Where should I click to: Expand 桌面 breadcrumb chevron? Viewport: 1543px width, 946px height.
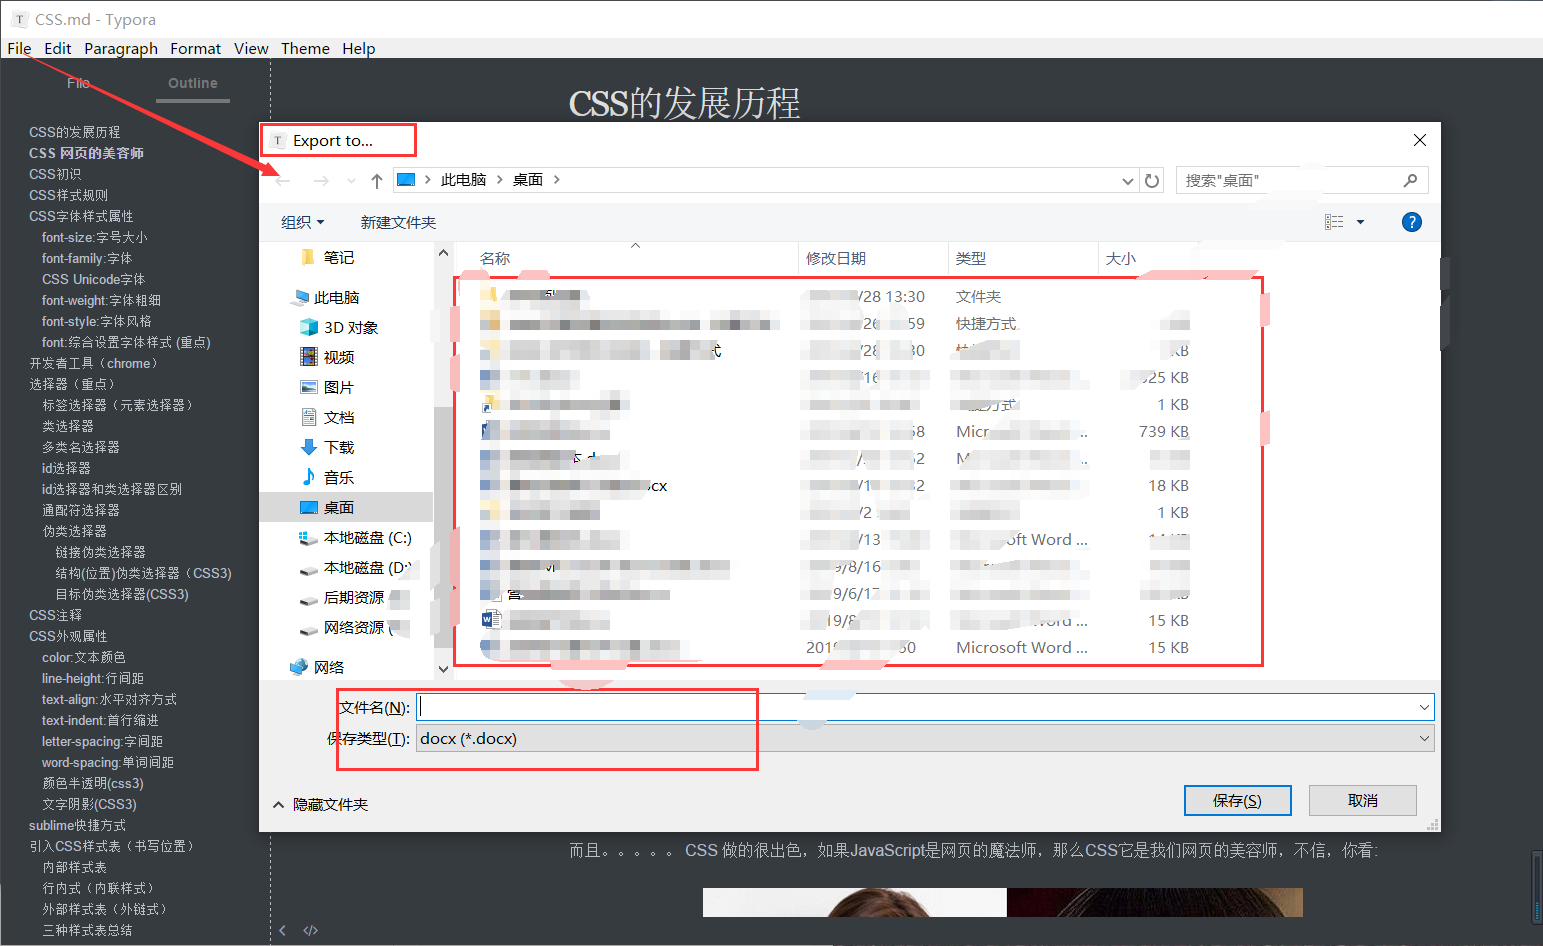pos(556,180)
